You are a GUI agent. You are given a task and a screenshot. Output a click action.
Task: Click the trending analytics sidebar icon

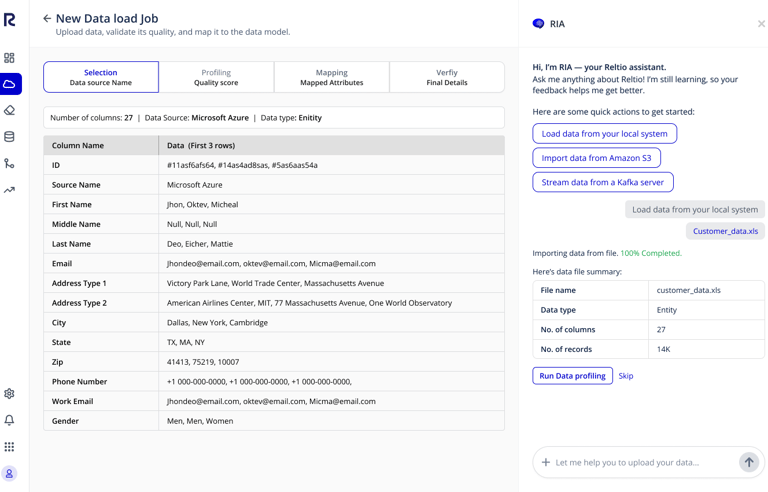pyautogui.click(x=10, y=190)
